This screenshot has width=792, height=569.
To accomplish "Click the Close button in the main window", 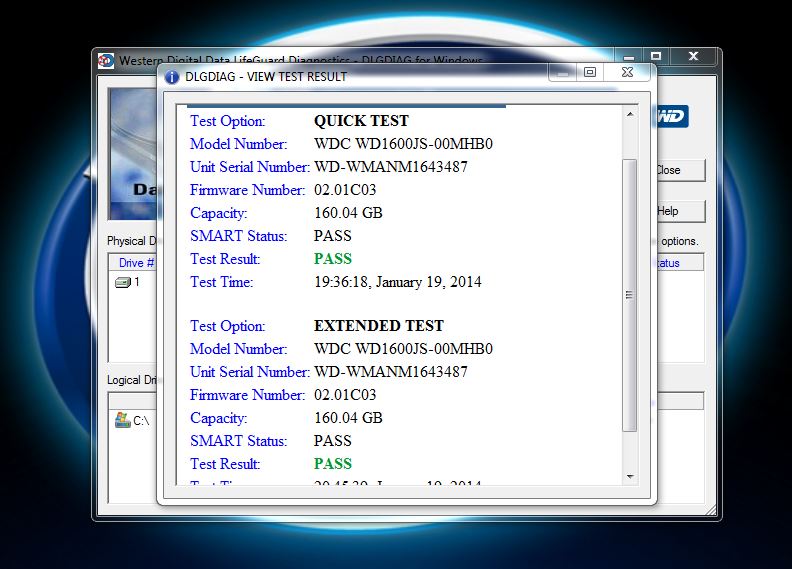I will 680,170.
